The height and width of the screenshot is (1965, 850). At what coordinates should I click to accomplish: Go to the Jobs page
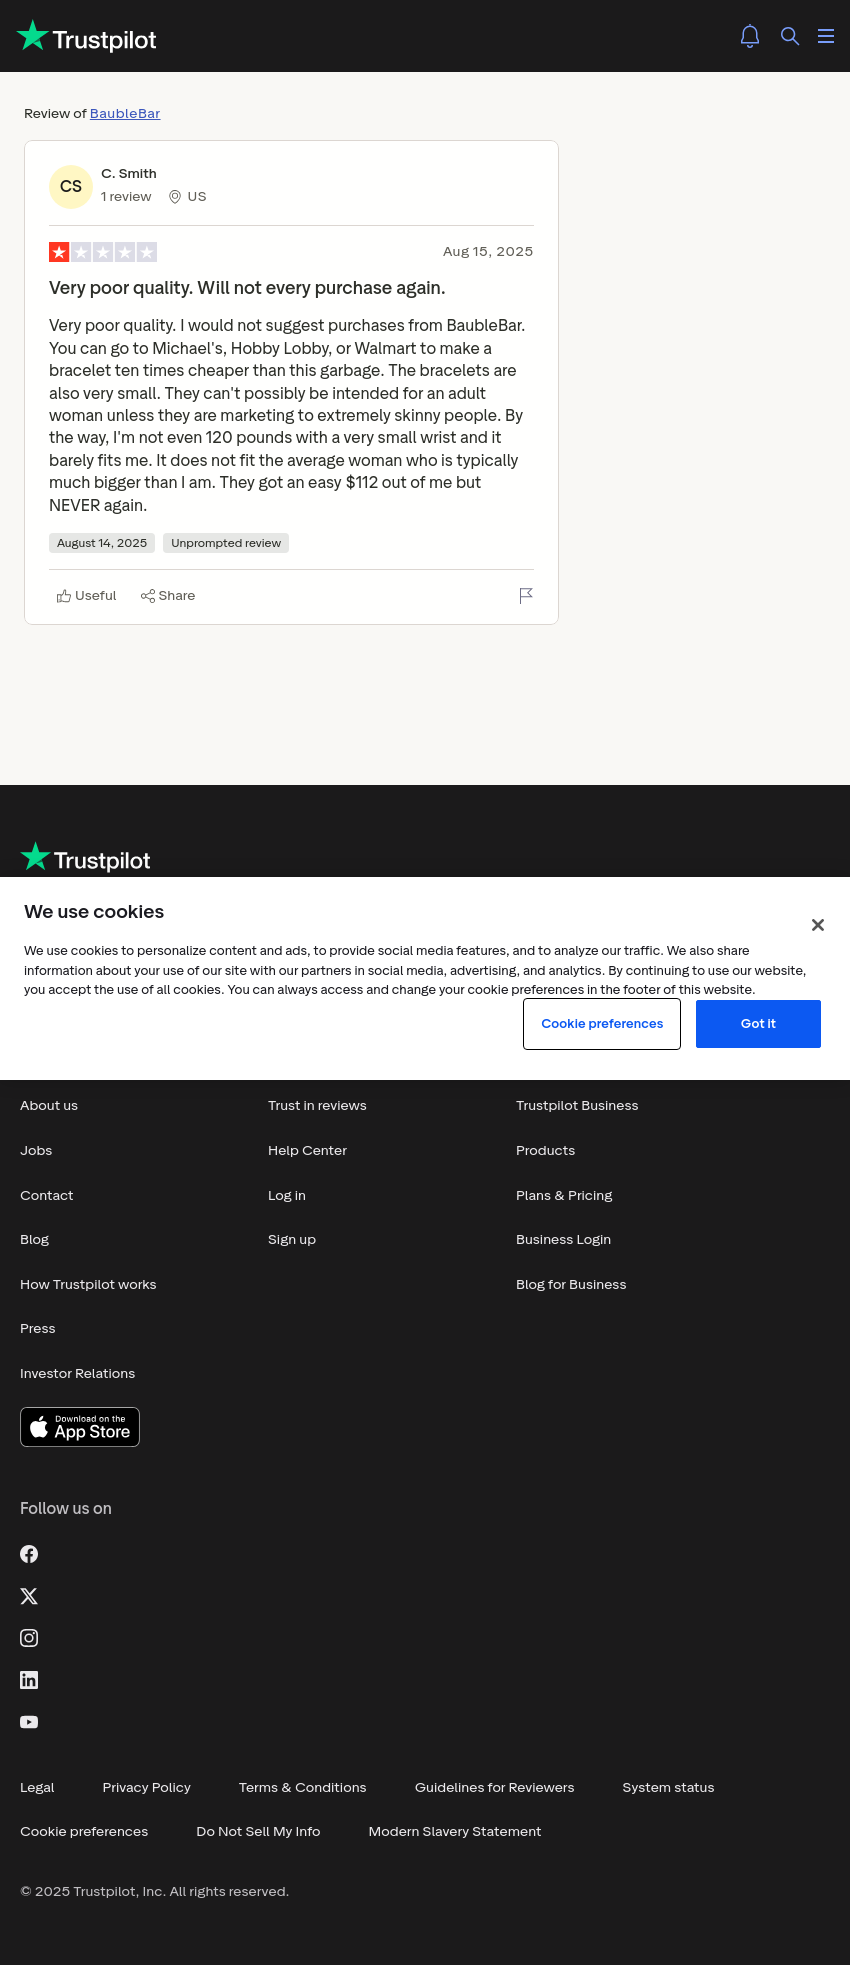click(x=36, y=1150)
